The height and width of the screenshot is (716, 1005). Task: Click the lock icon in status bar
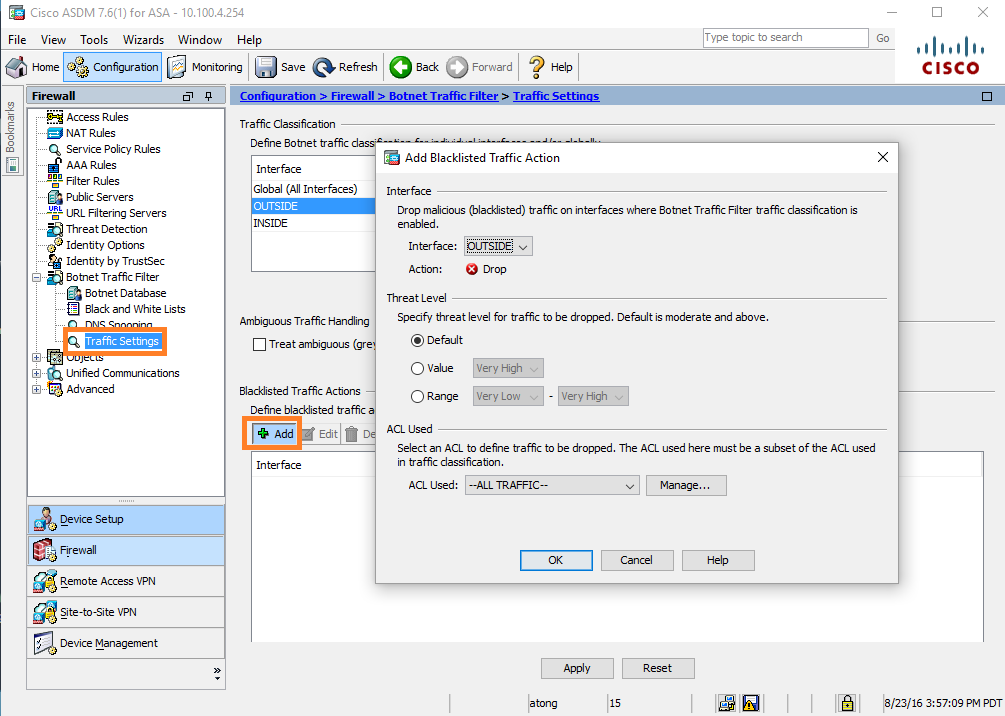click(x=847, y=703)
